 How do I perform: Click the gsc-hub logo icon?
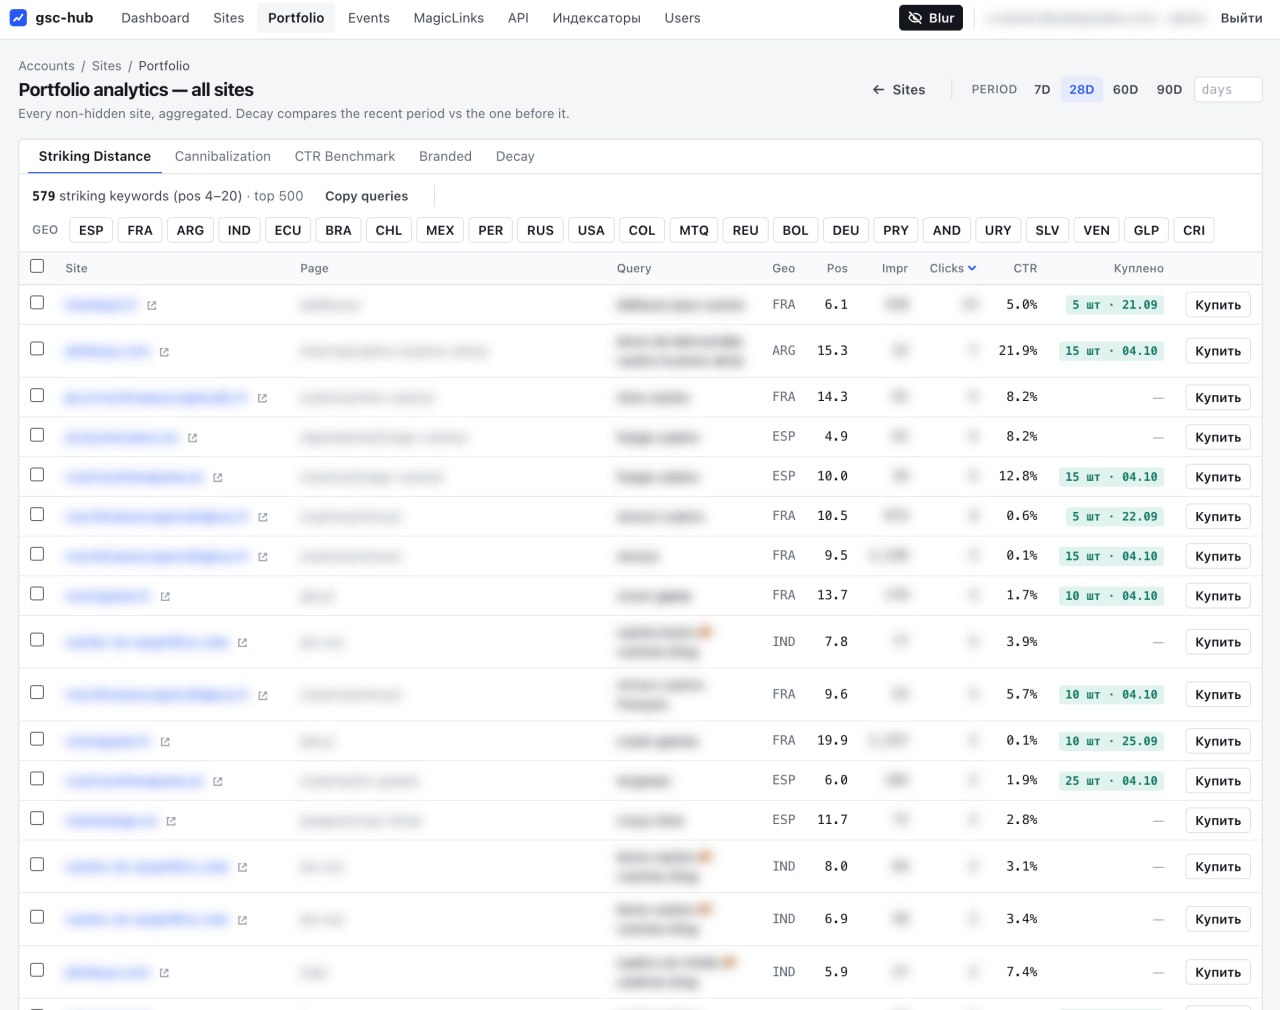(x=18, y=18)
